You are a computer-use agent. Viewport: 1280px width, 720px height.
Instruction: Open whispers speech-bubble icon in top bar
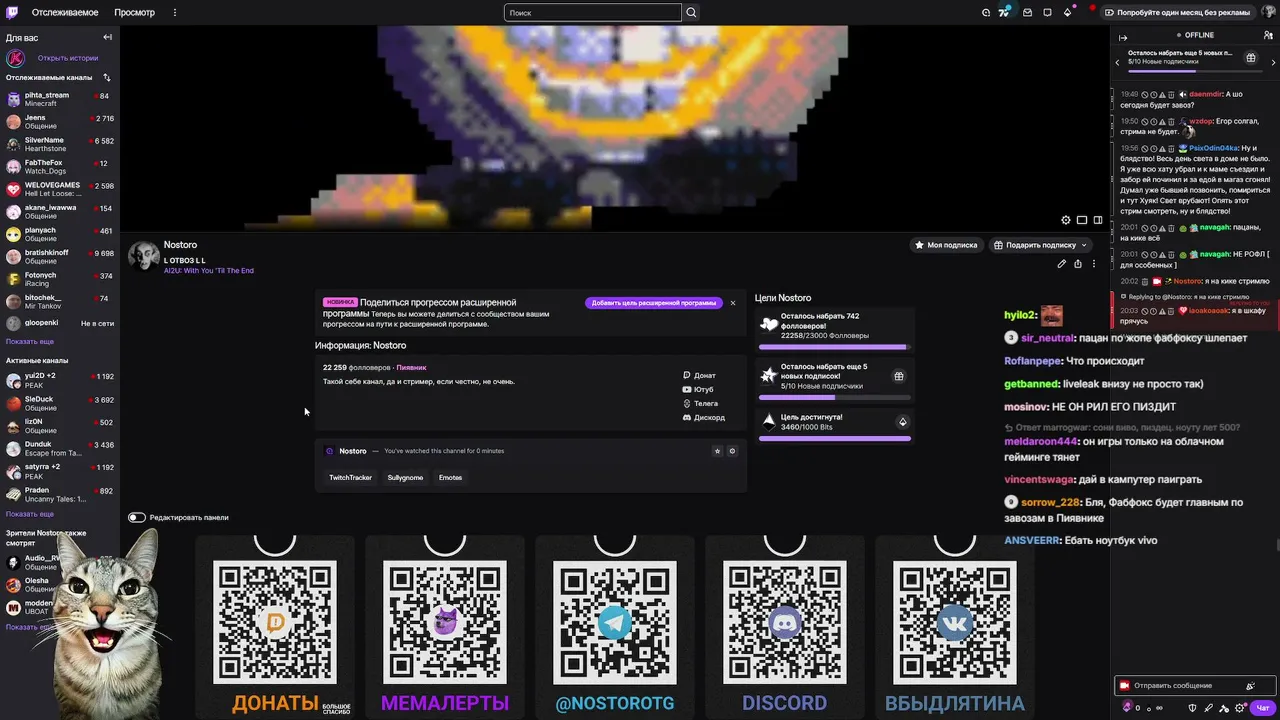click(x=1047, y=13)
